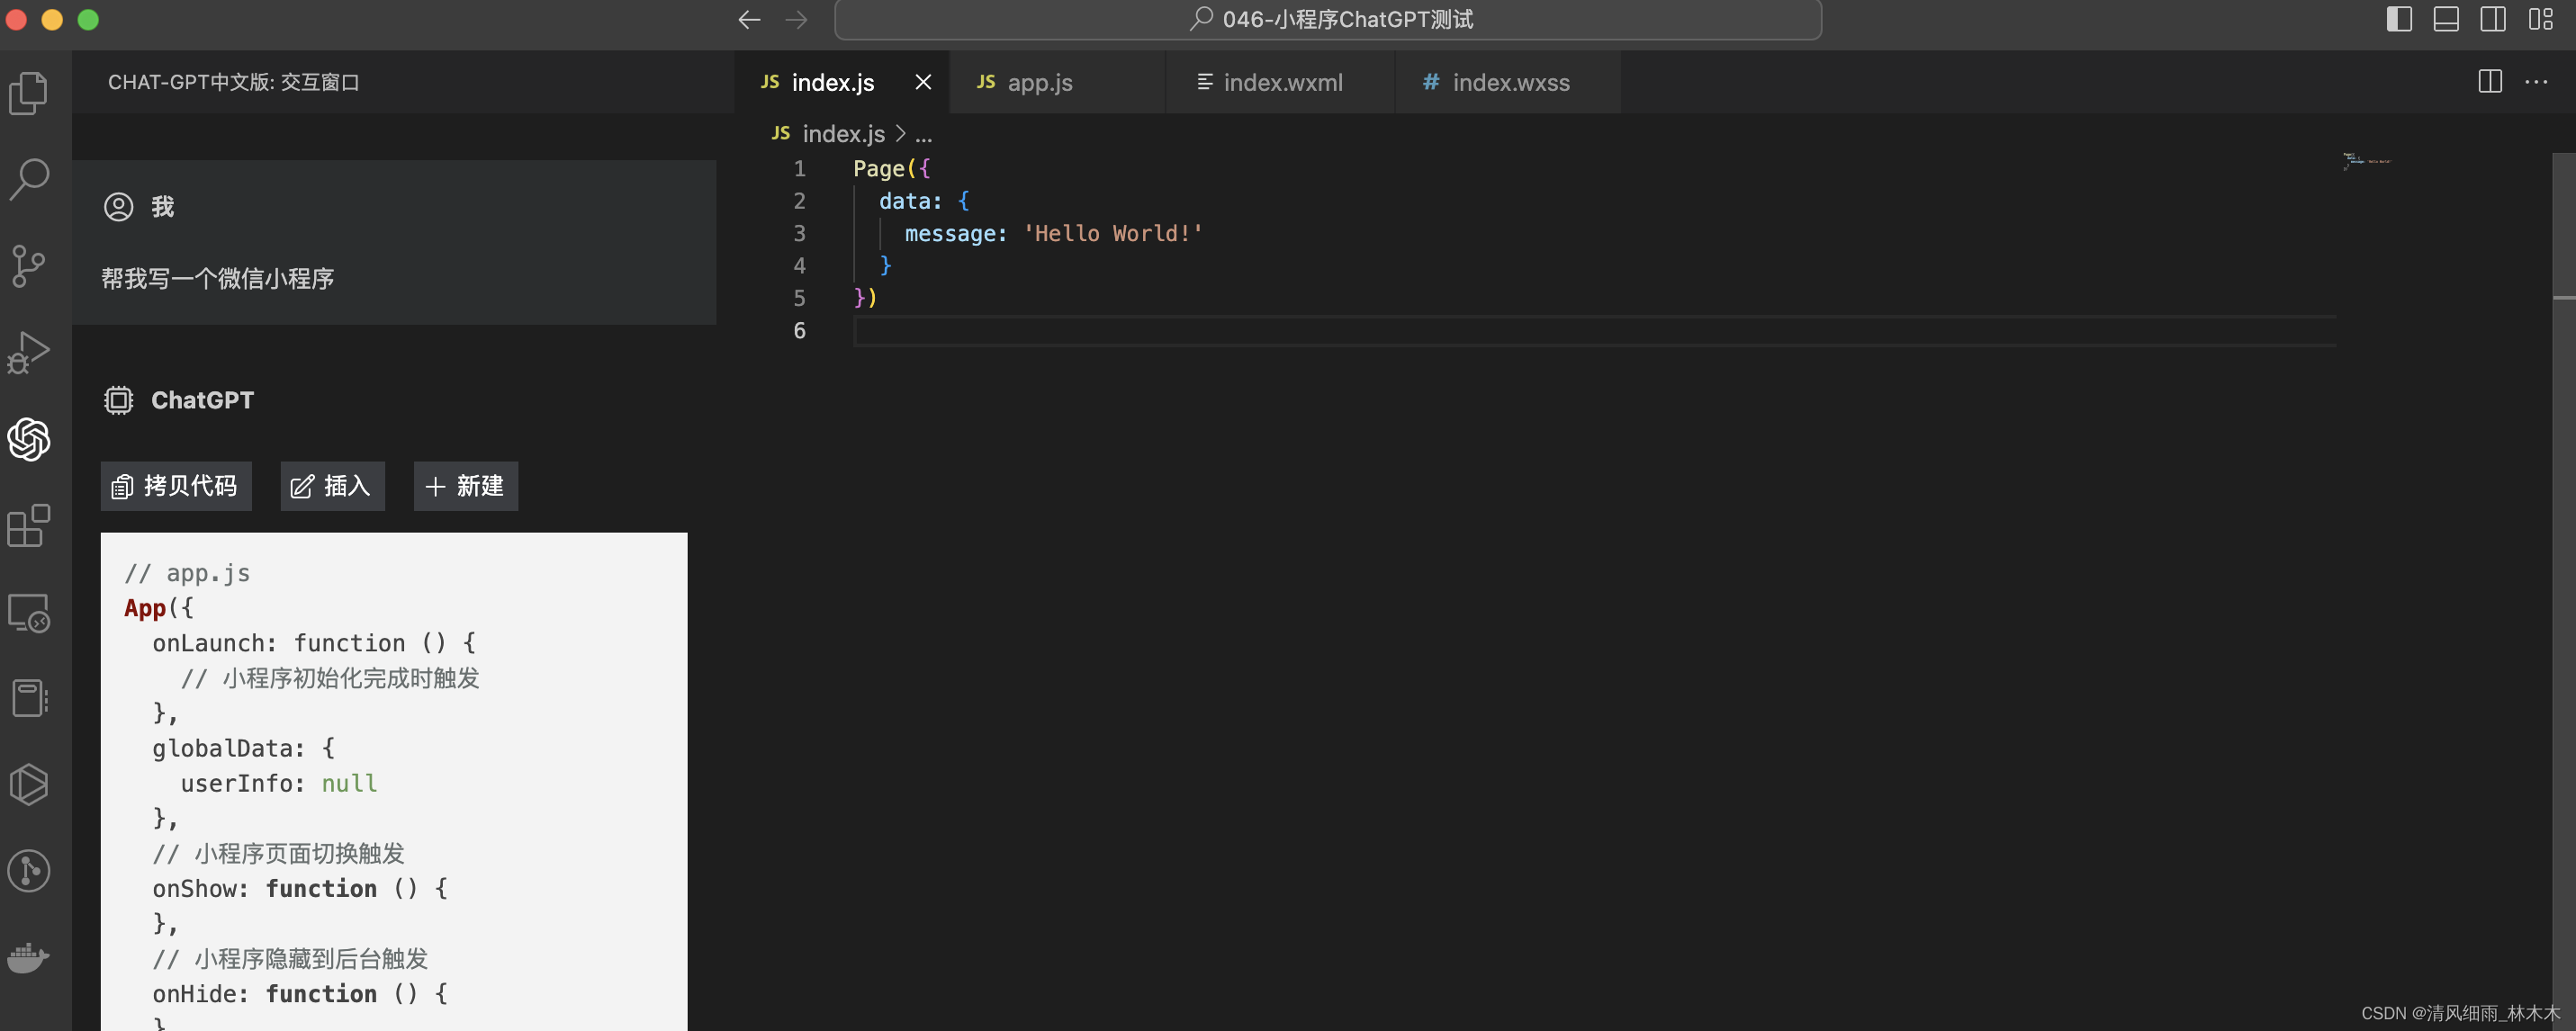Click index.js in the breadcrumb
2576x1031 pixels.
tap(843, 134)
